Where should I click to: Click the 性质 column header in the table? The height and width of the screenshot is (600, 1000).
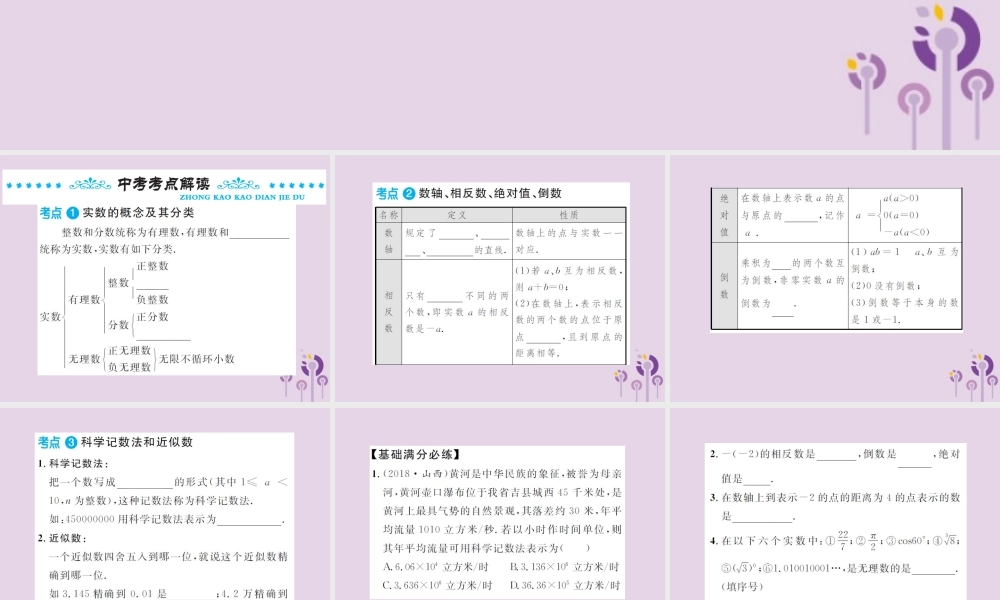569,214
